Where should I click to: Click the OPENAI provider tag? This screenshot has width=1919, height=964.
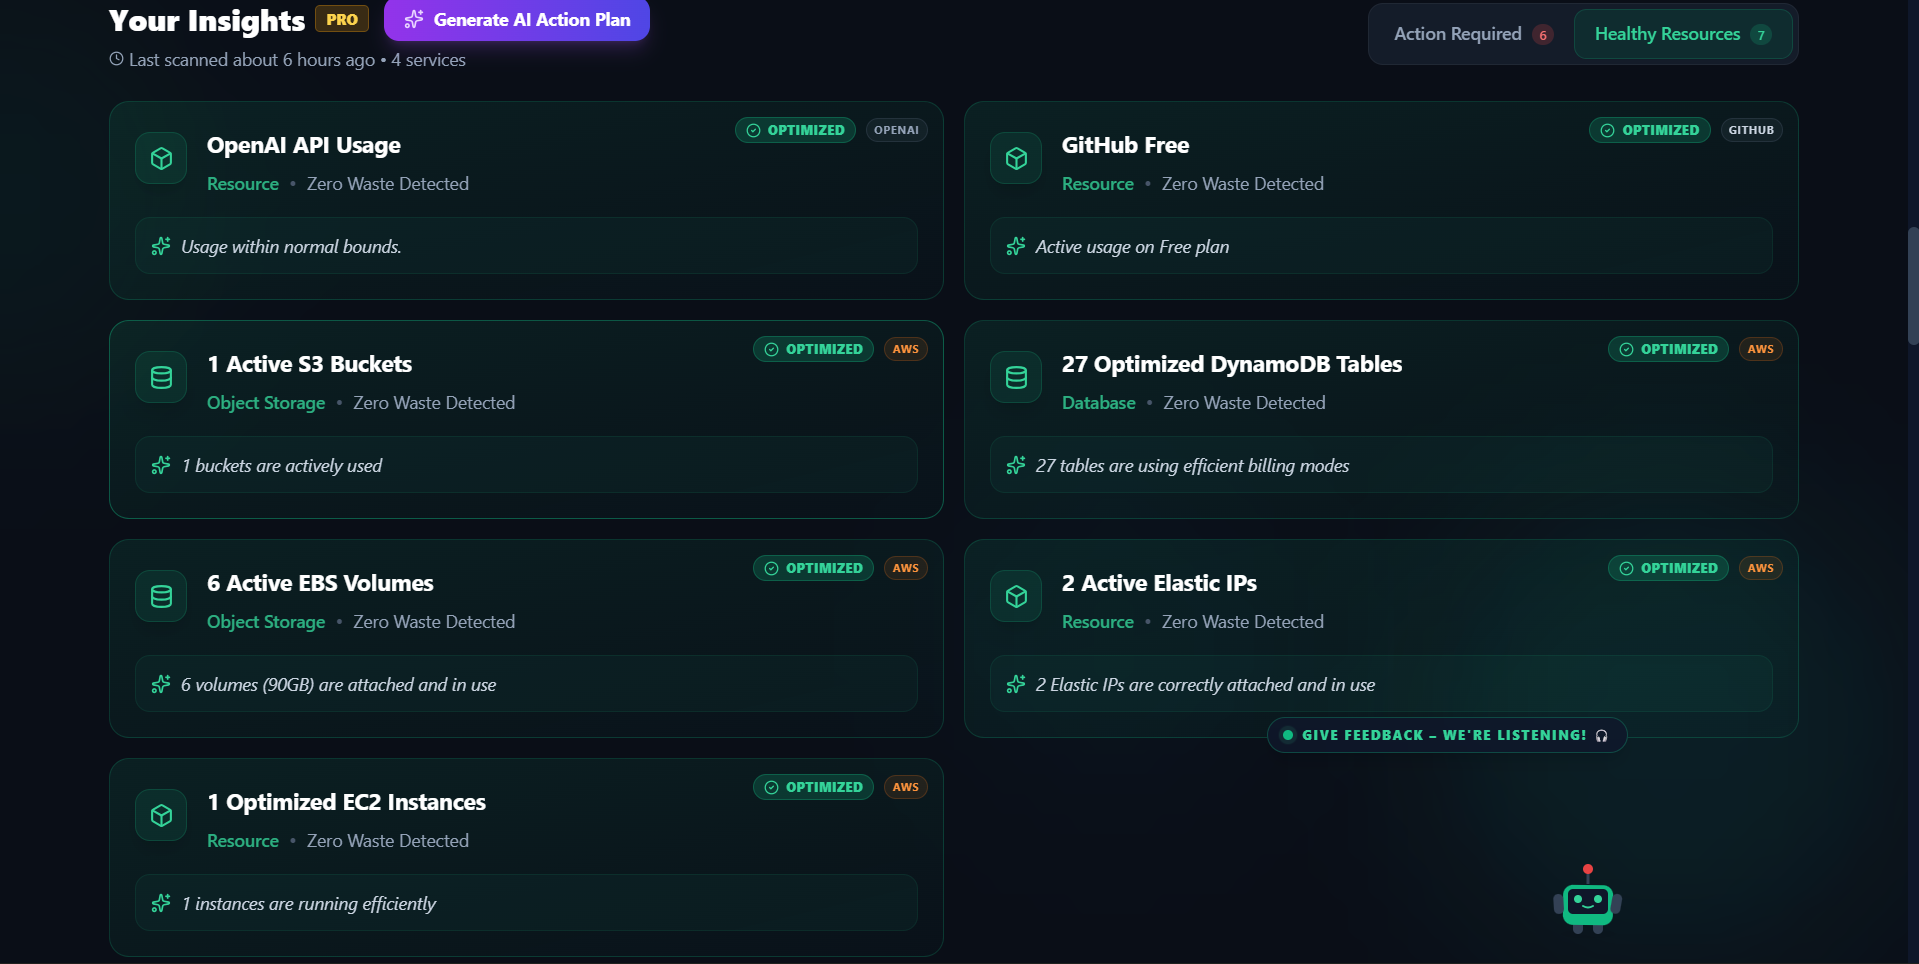tap(896, 130)
